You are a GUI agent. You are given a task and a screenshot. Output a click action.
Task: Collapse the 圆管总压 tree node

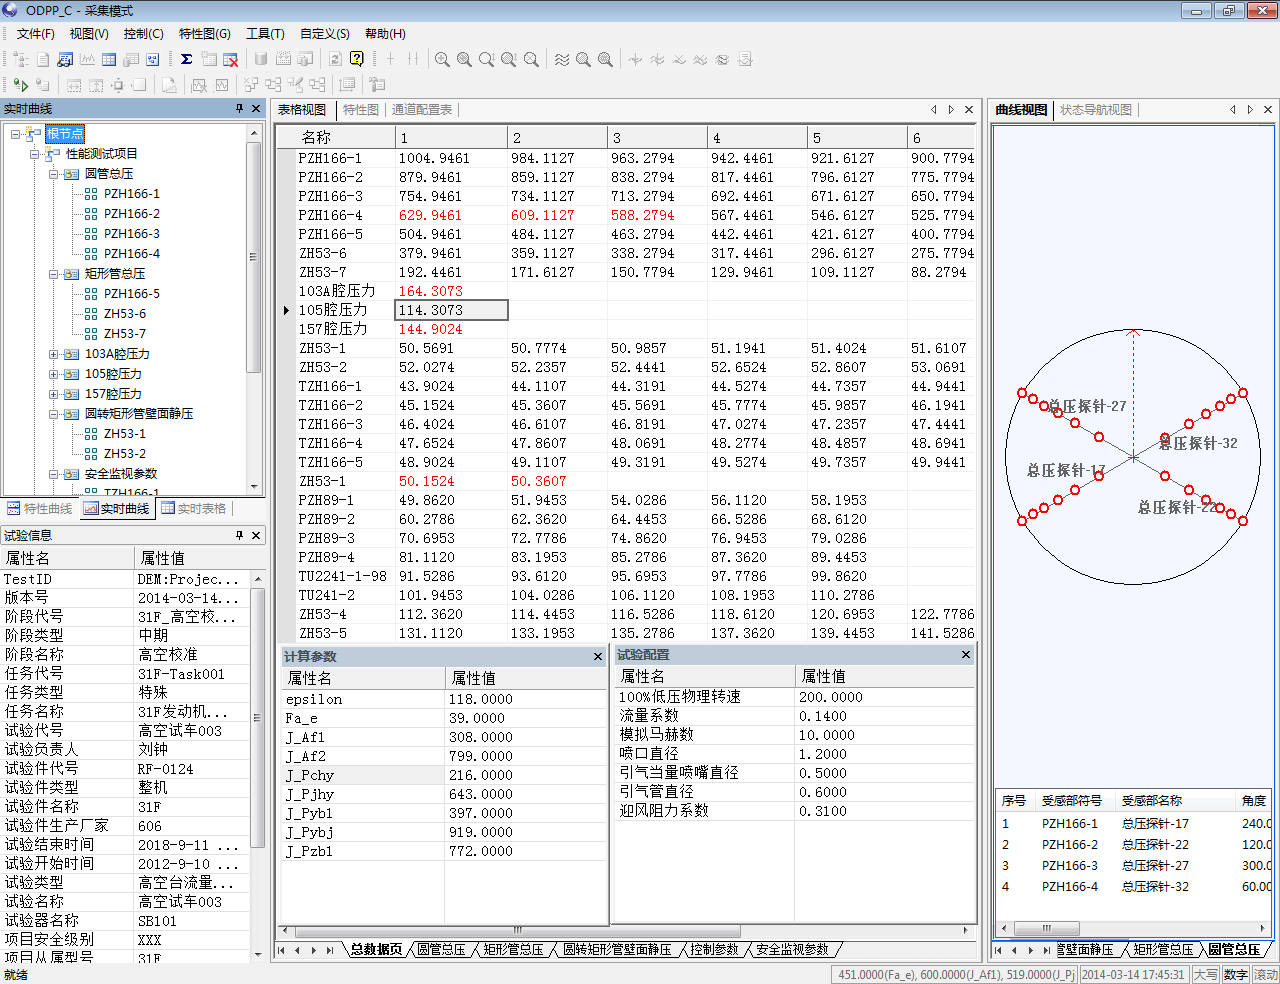(54, 174)
